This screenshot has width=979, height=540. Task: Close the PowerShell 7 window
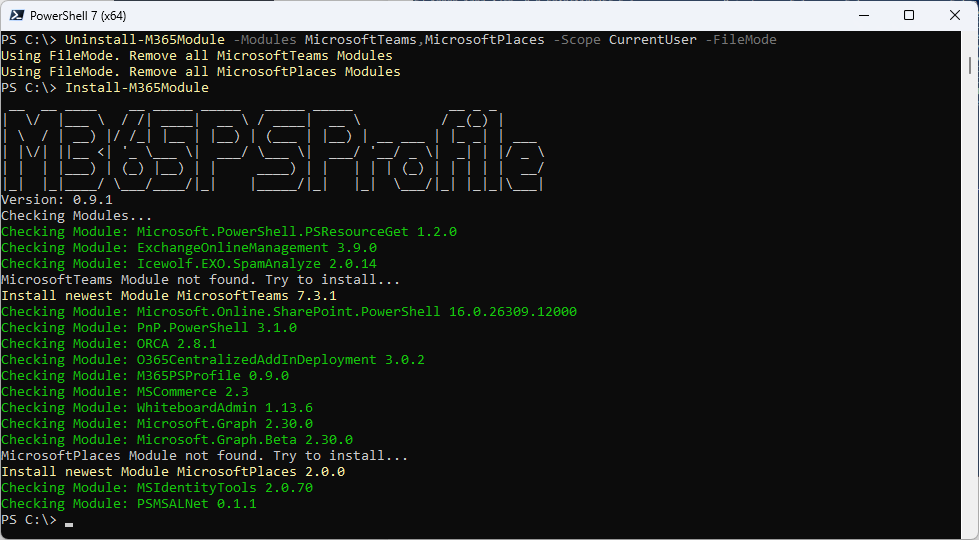(955, 16)
